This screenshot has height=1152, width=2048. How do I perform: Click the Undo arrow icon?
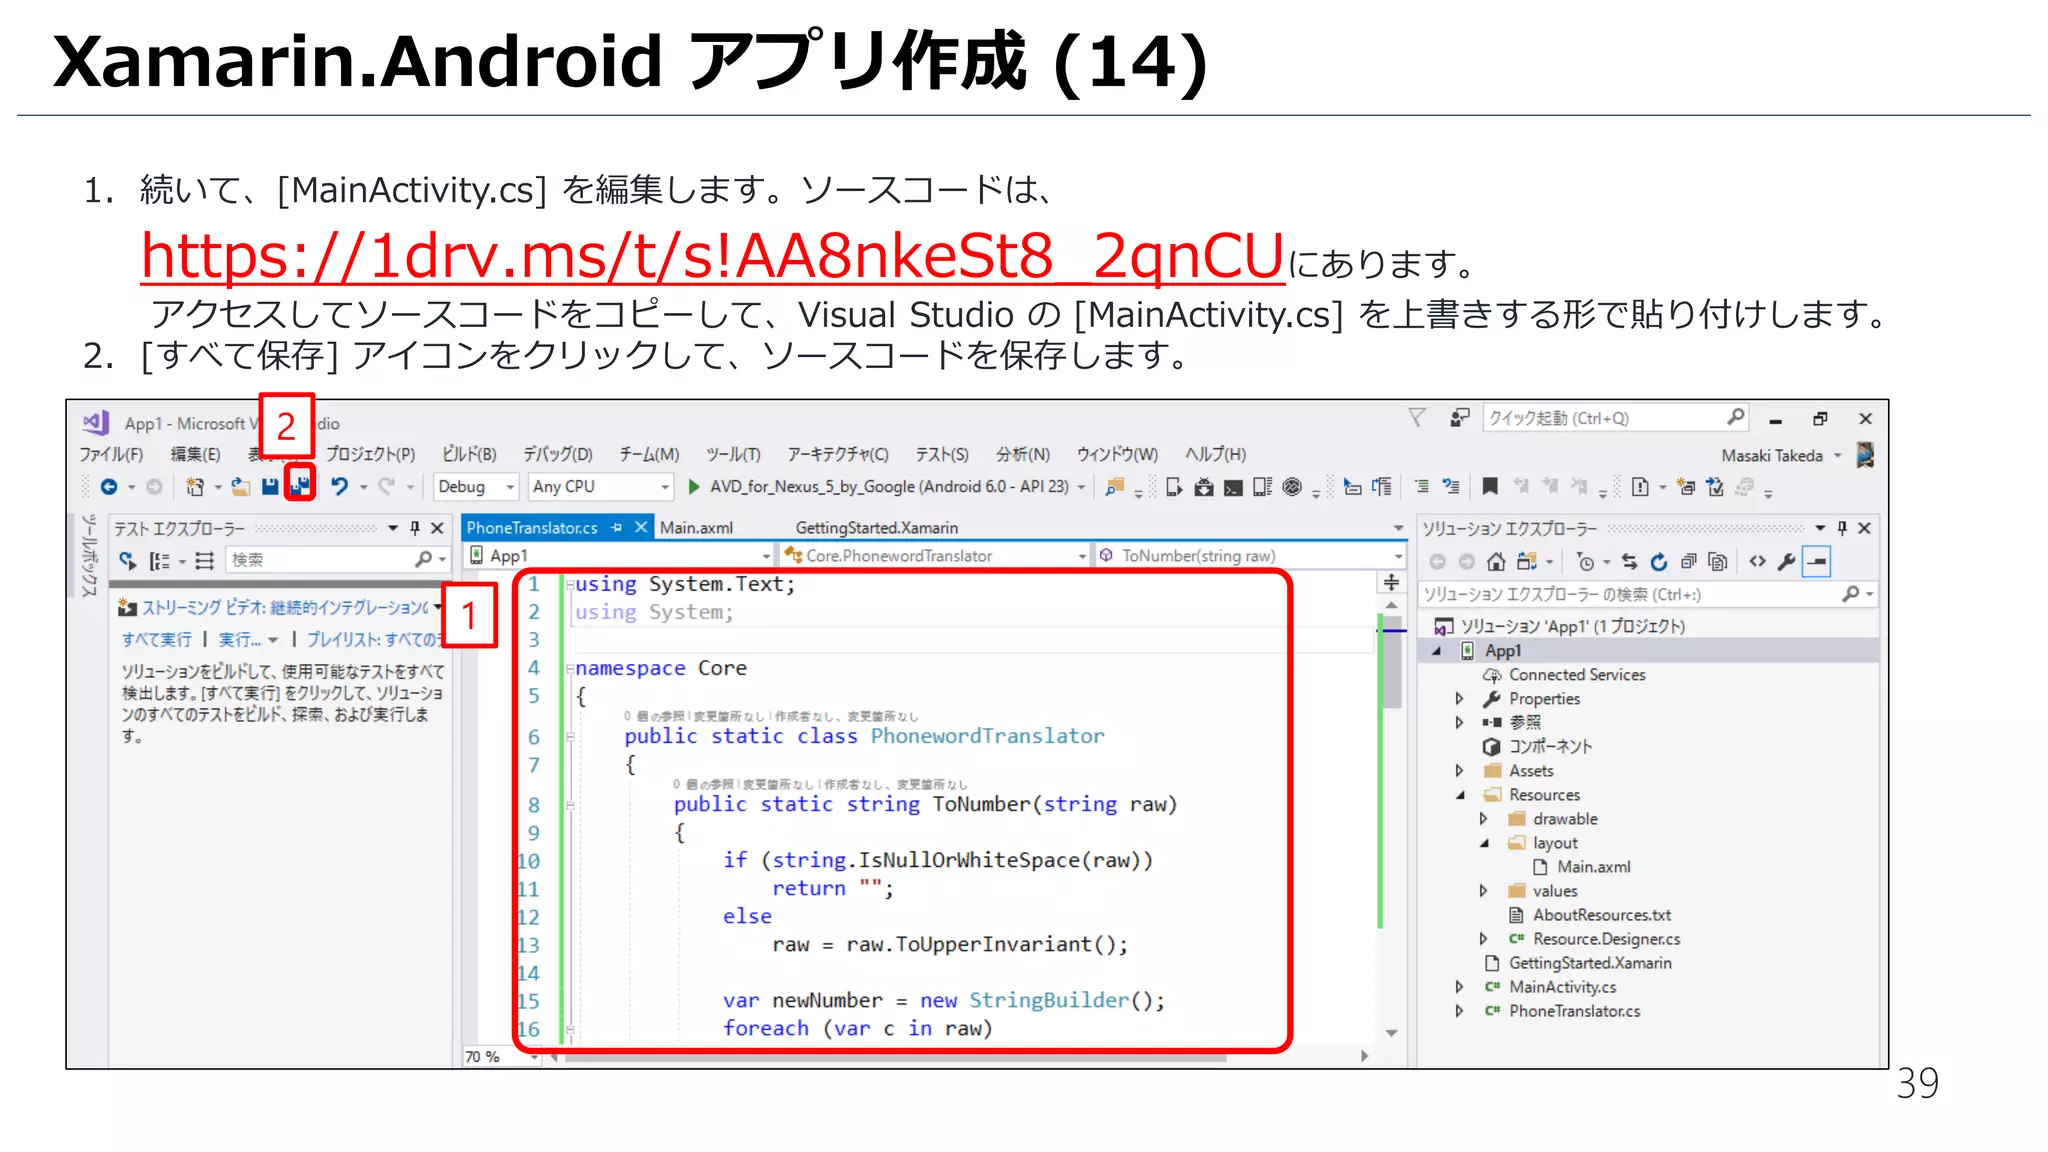(x=340, y=486)
